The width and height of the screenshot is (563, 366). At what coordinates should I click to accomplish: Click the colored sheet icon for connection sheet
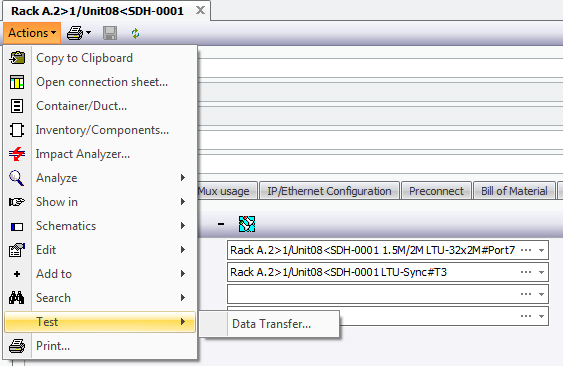pos(17,82)
